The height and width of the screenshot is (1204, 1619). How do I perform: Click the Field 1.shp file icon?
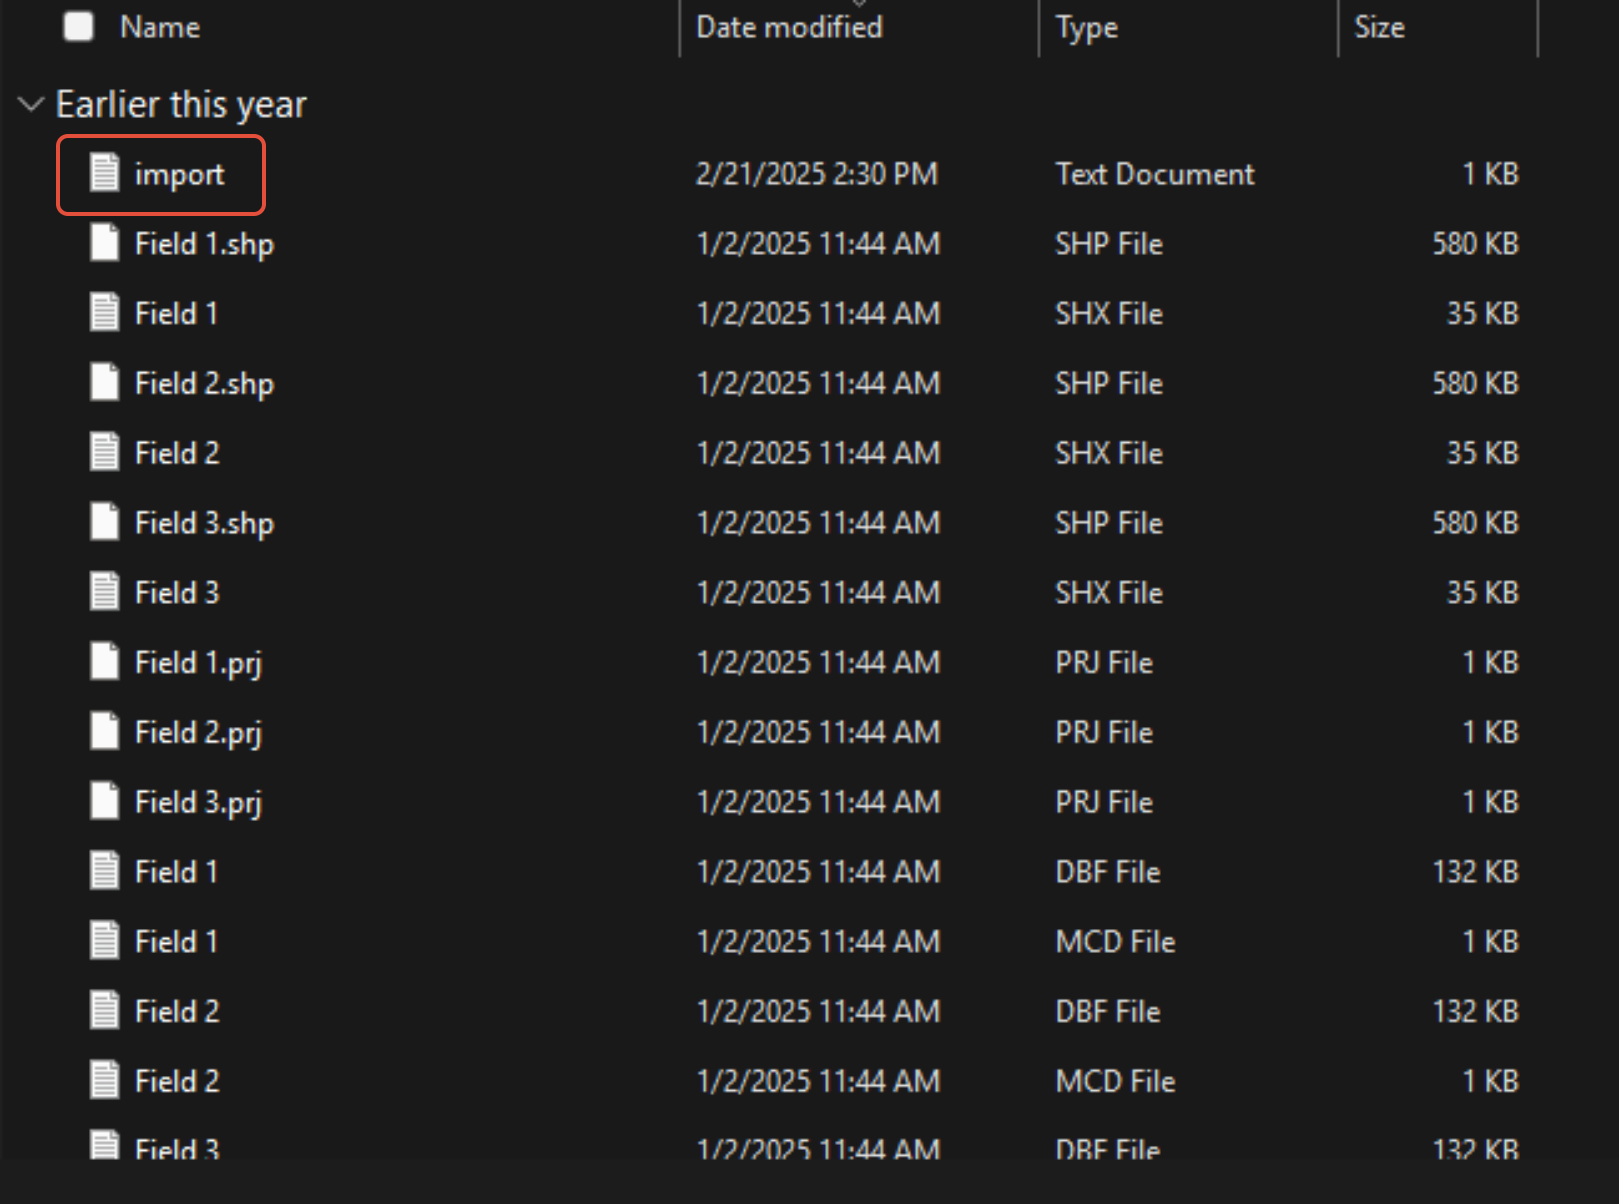[105, 243]
